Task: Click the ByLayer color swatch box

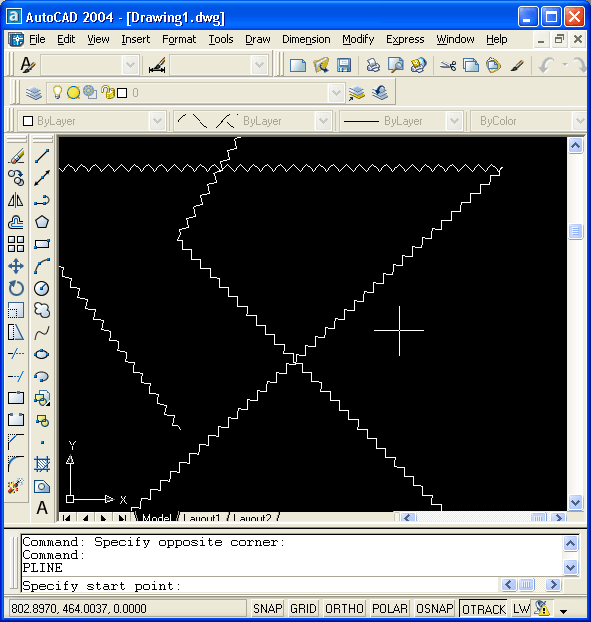Action: click(x=28, y=121)
